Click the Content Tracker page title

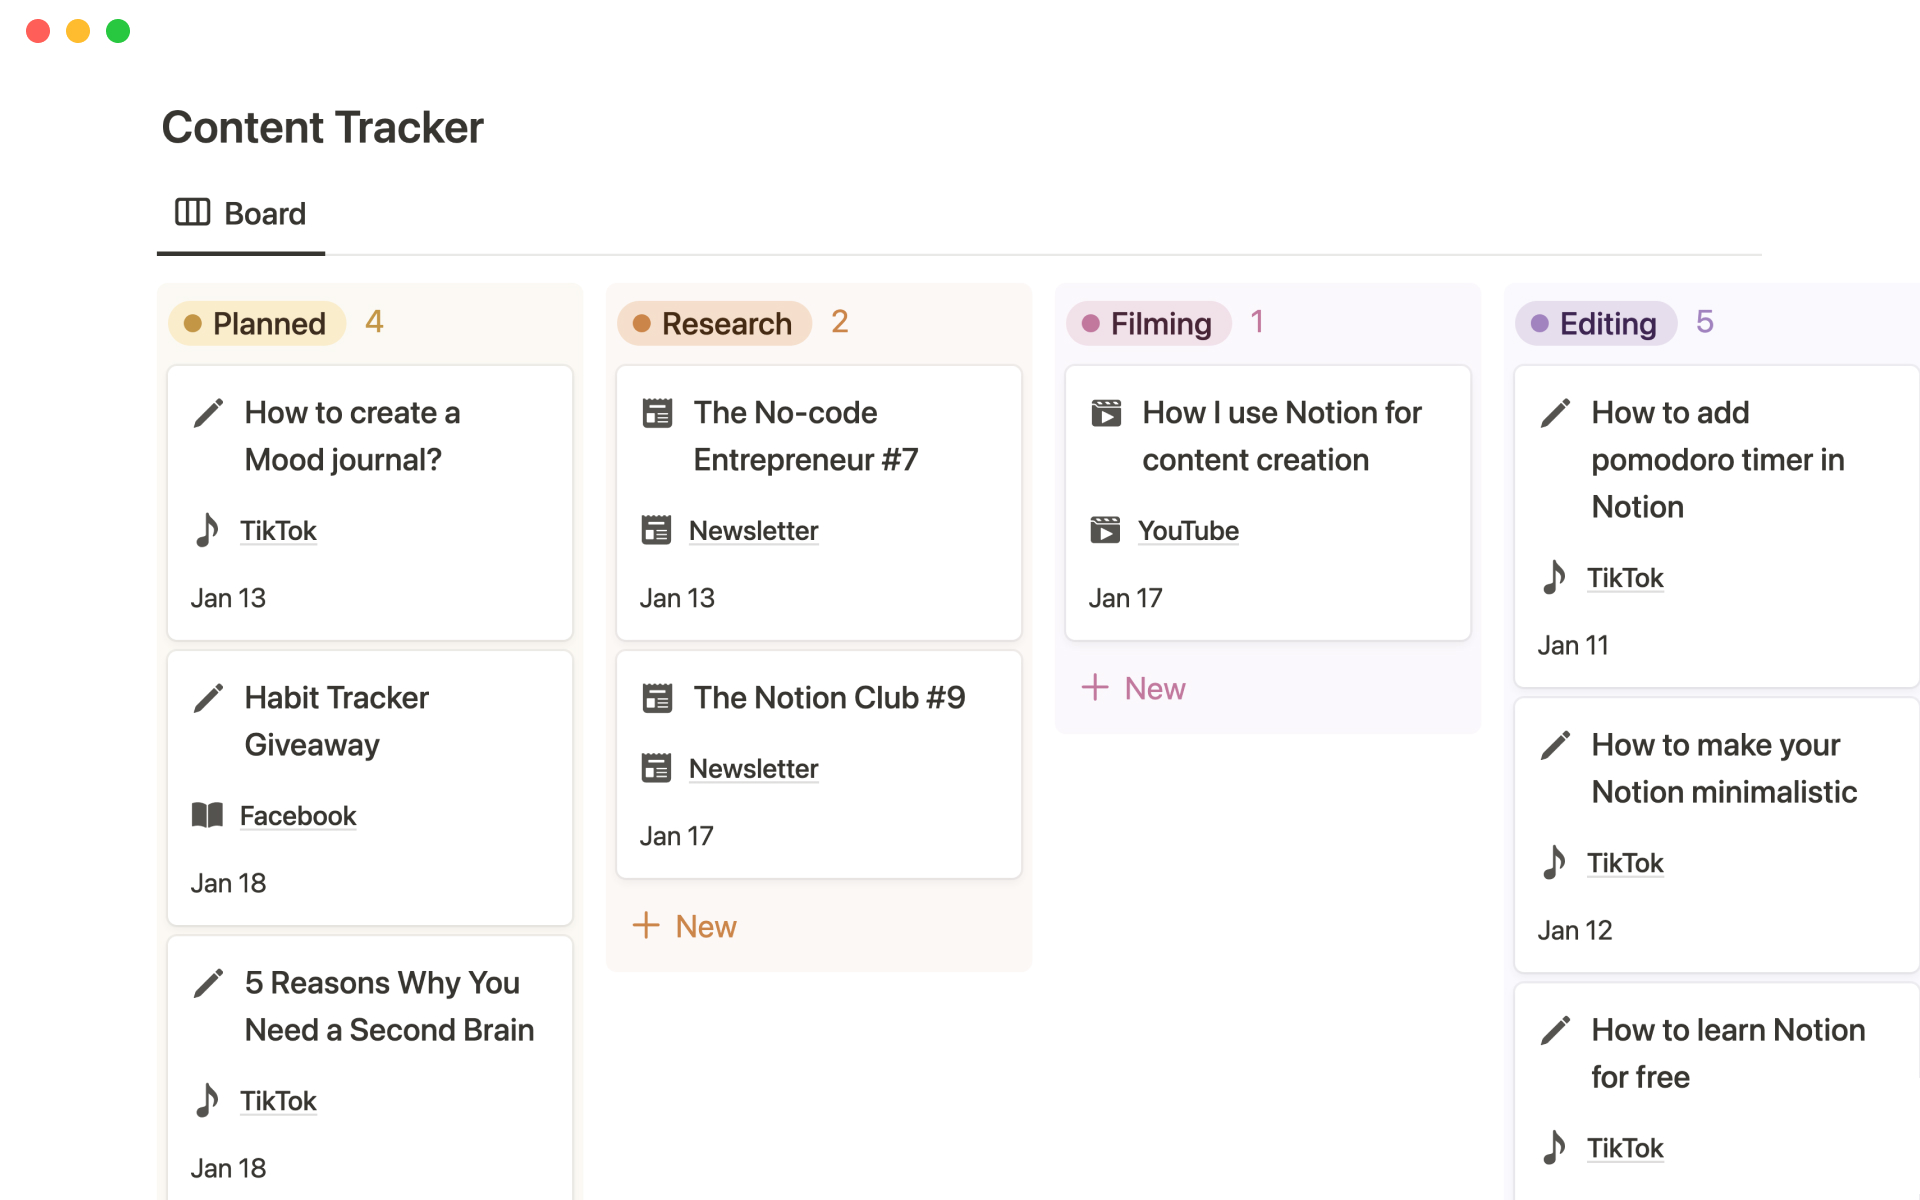[x=322, y=127]
